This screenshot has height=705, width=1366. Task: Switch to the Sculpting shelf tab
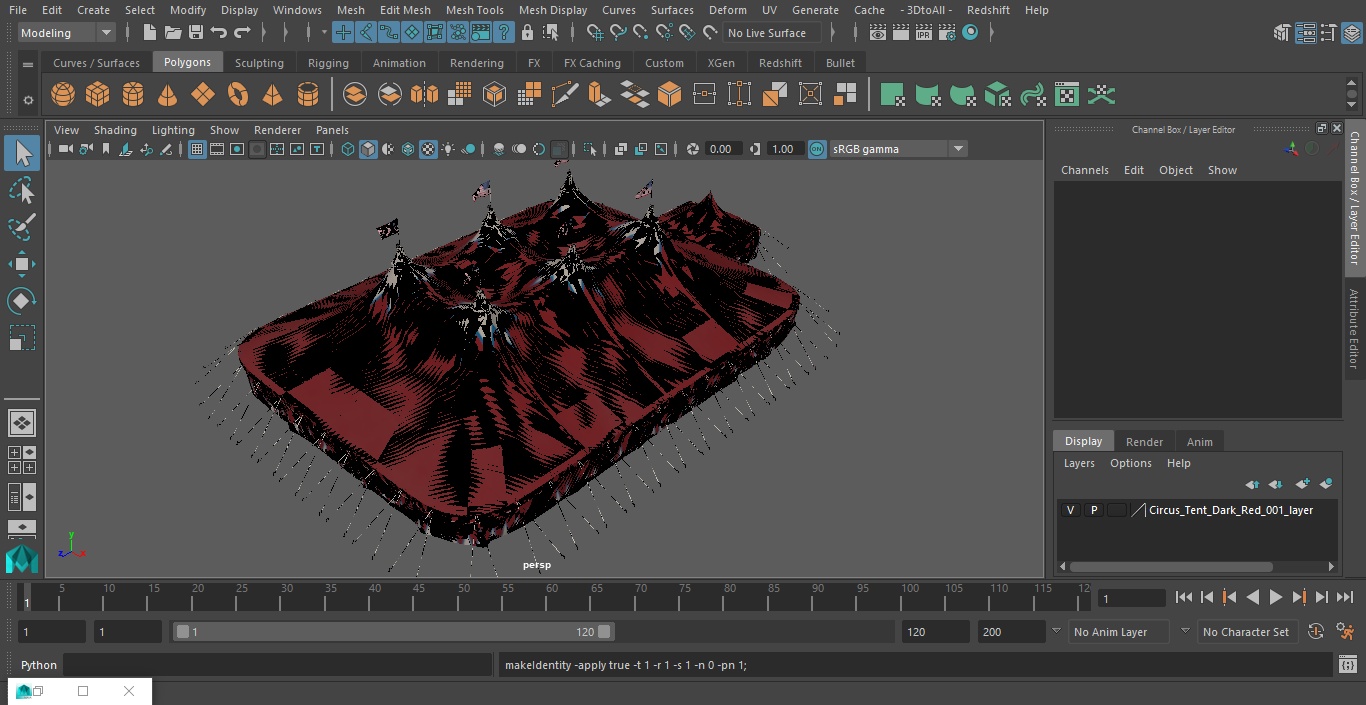[x=259, y=63]
